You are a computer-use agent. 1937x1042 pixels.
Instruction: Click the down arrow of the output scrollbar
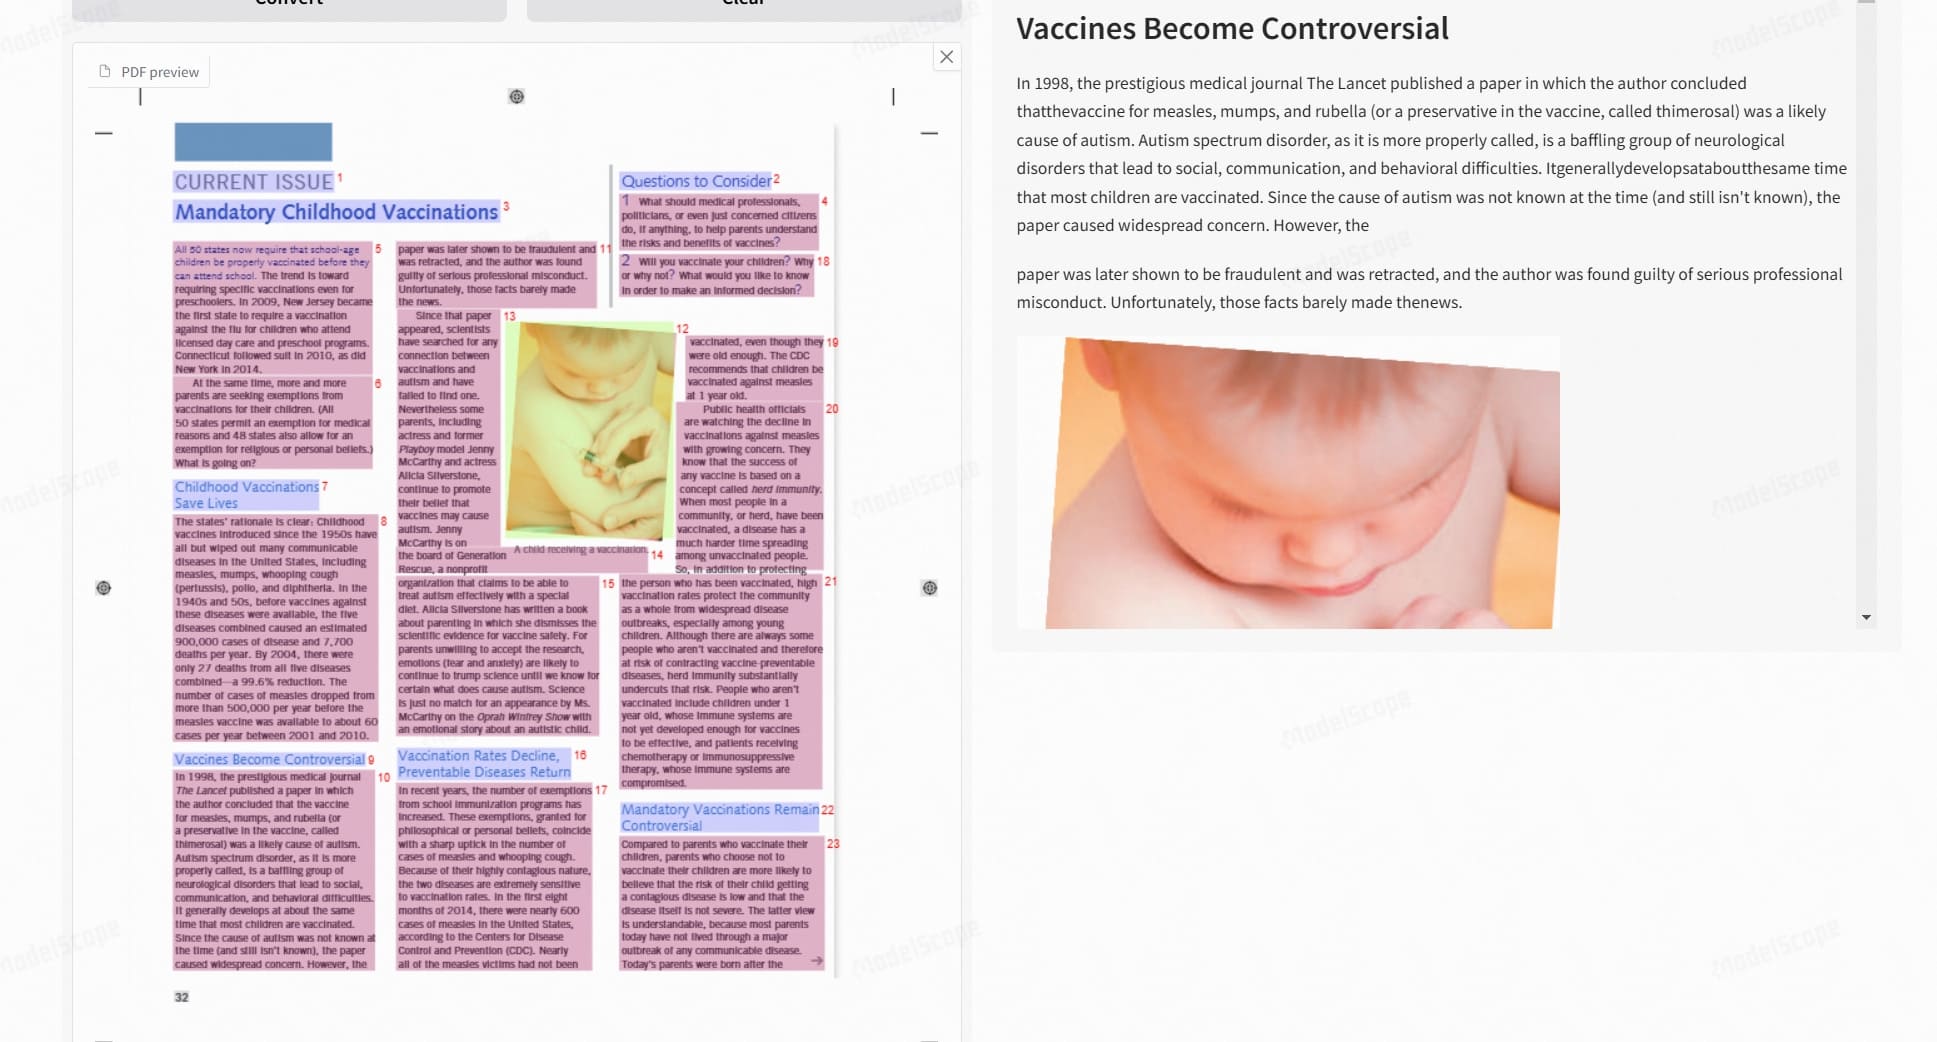pyautogui.click(x=1865, y=618)
